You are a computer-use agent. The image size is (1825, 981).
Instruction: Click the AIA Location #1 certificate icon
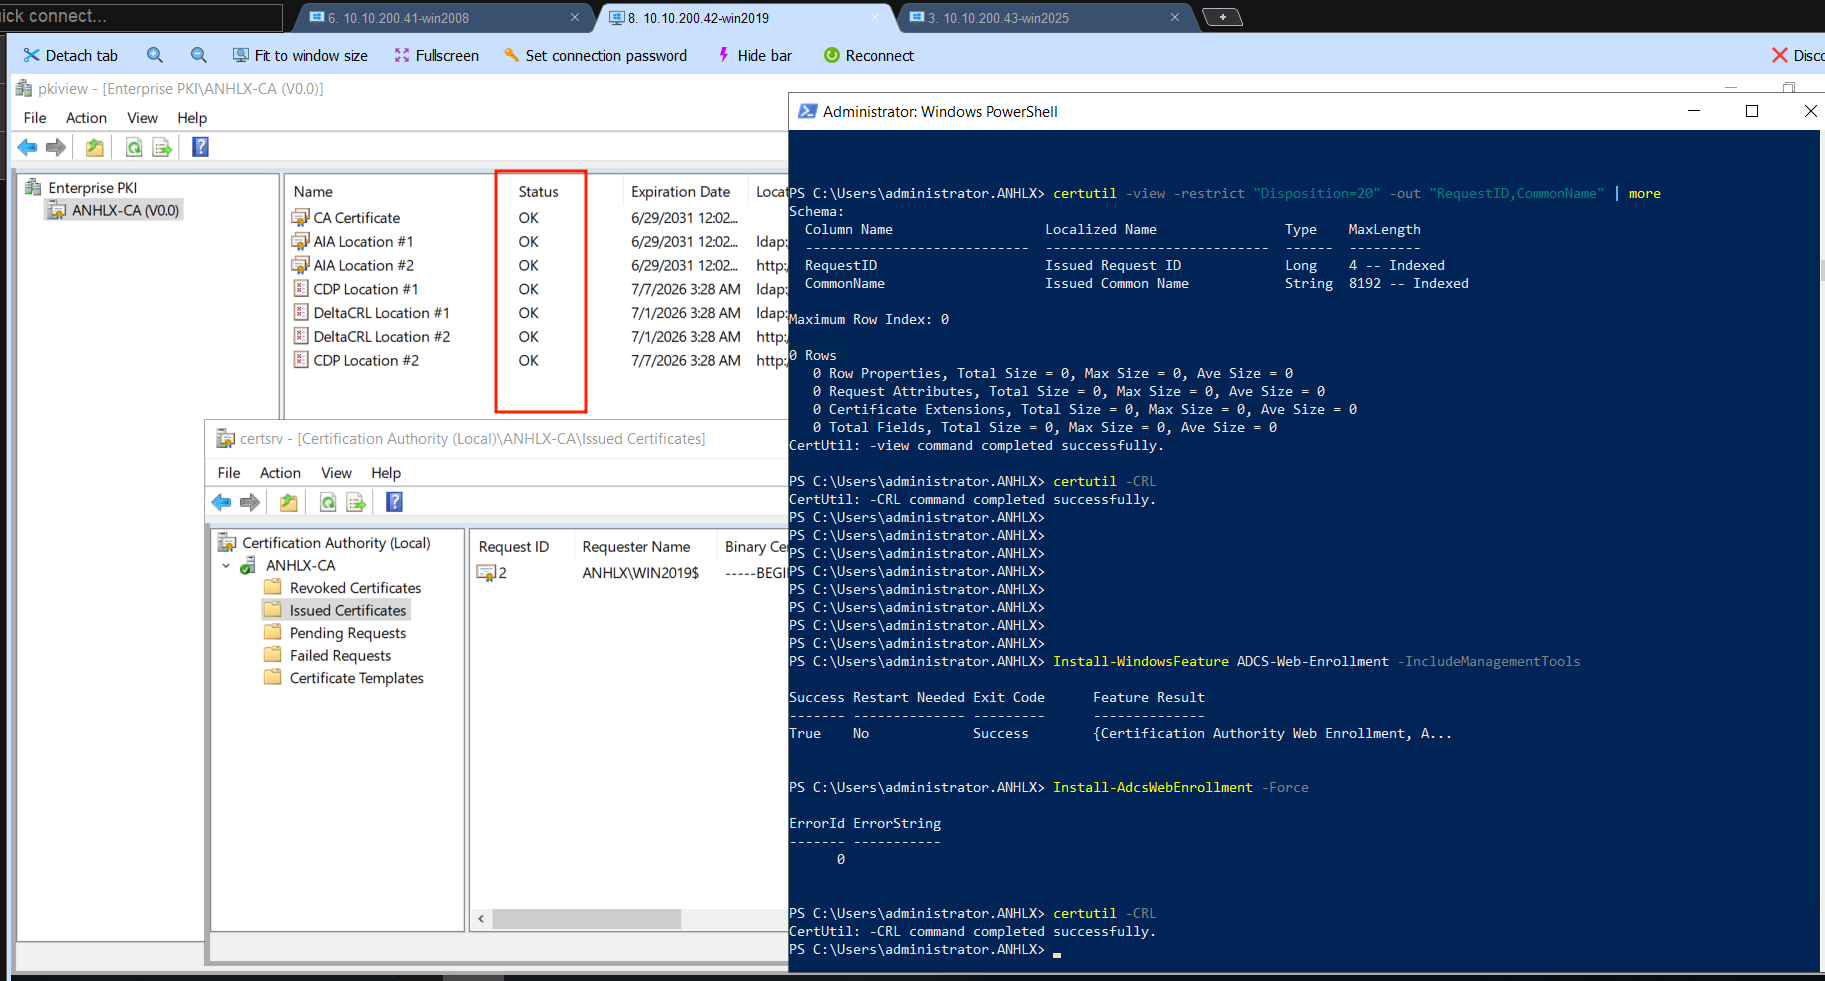click(300, 241)
